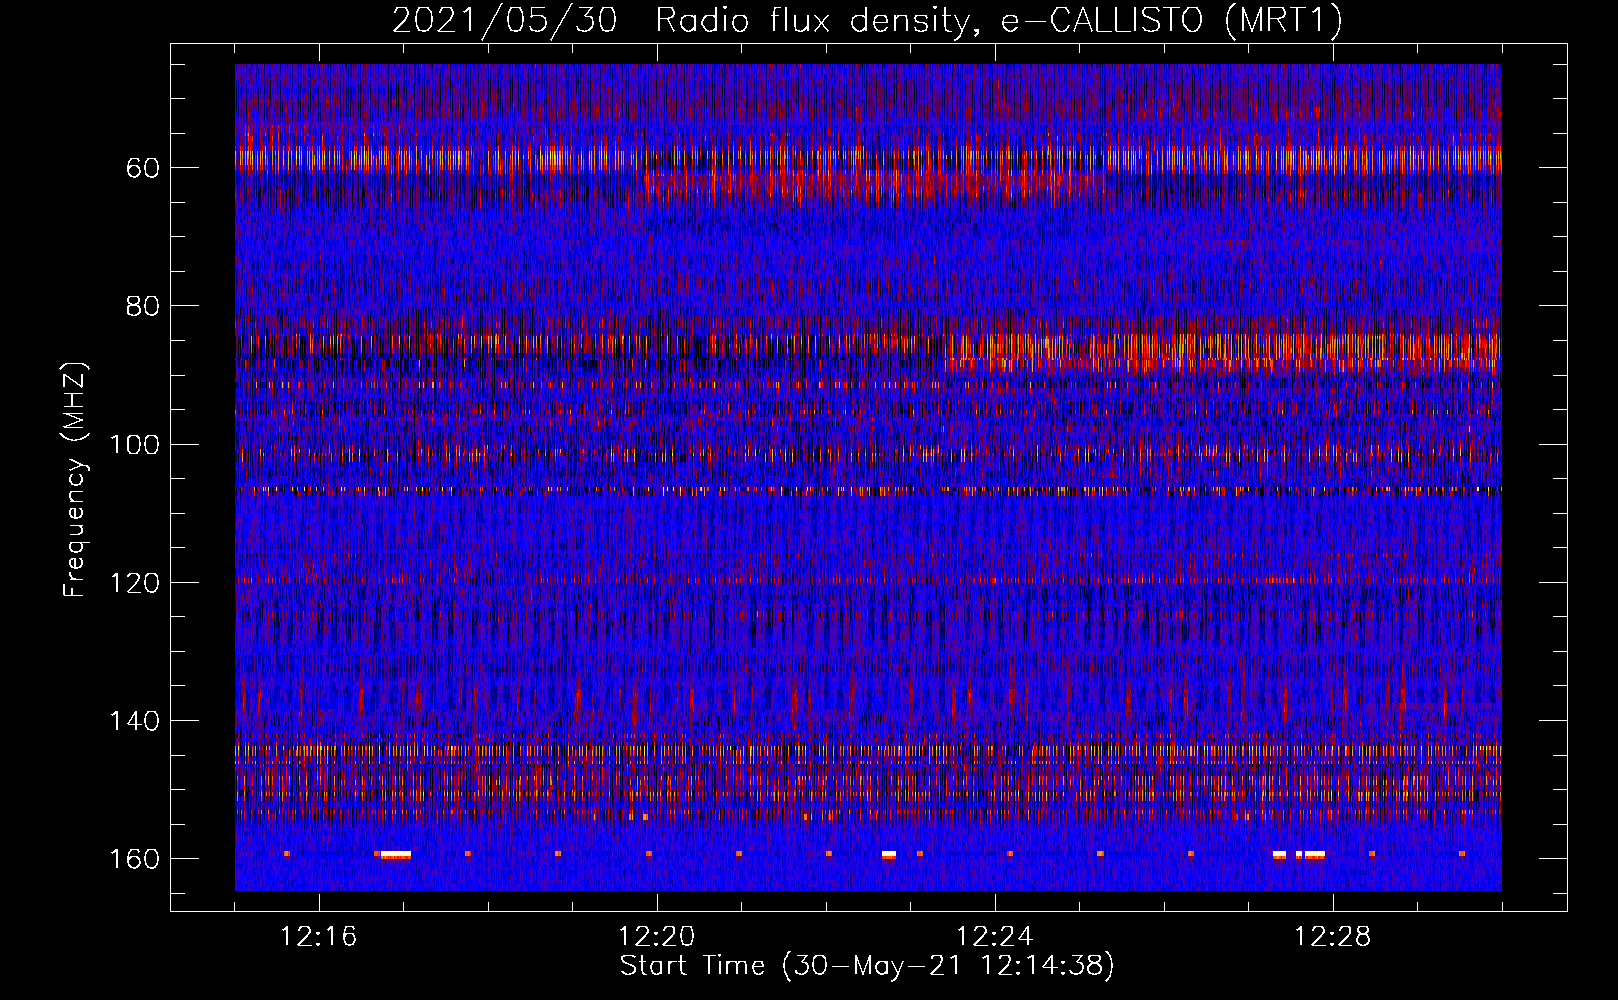Click the 120 MHz frequency tick label
Image resolution: width=1618 pixels, height=1000 pixels.
click(x=135, y=583)
